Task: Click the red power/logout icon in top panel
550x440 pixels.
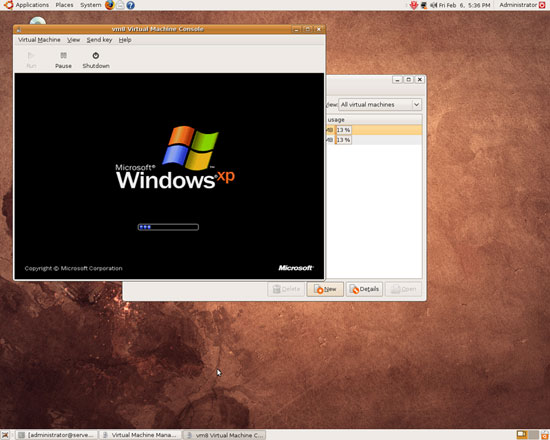Action: [542, 5]
